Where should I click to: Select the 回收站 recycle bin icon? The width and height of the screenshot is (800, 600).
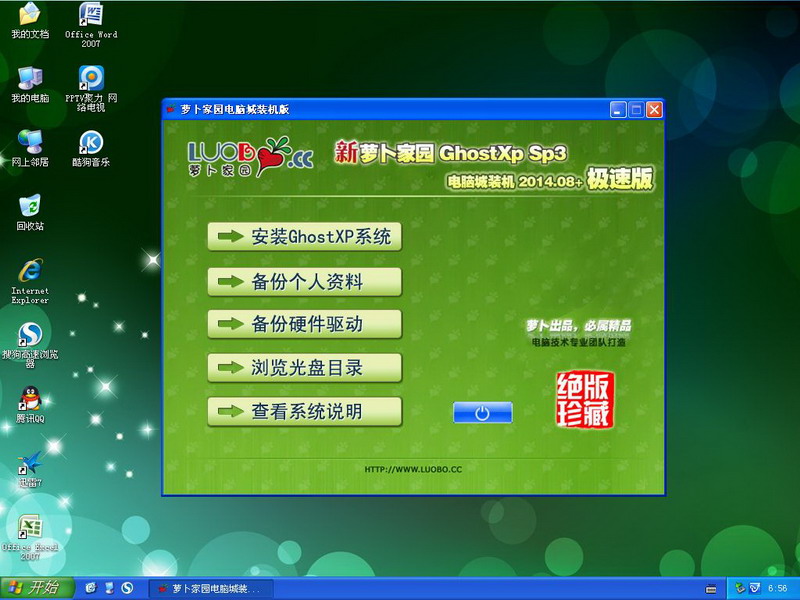point(30,212)
